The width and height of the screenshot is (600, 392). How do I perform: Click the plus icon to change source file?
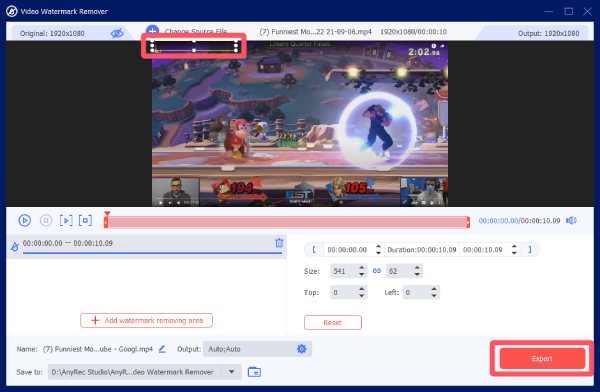click(x=152, y=30)
